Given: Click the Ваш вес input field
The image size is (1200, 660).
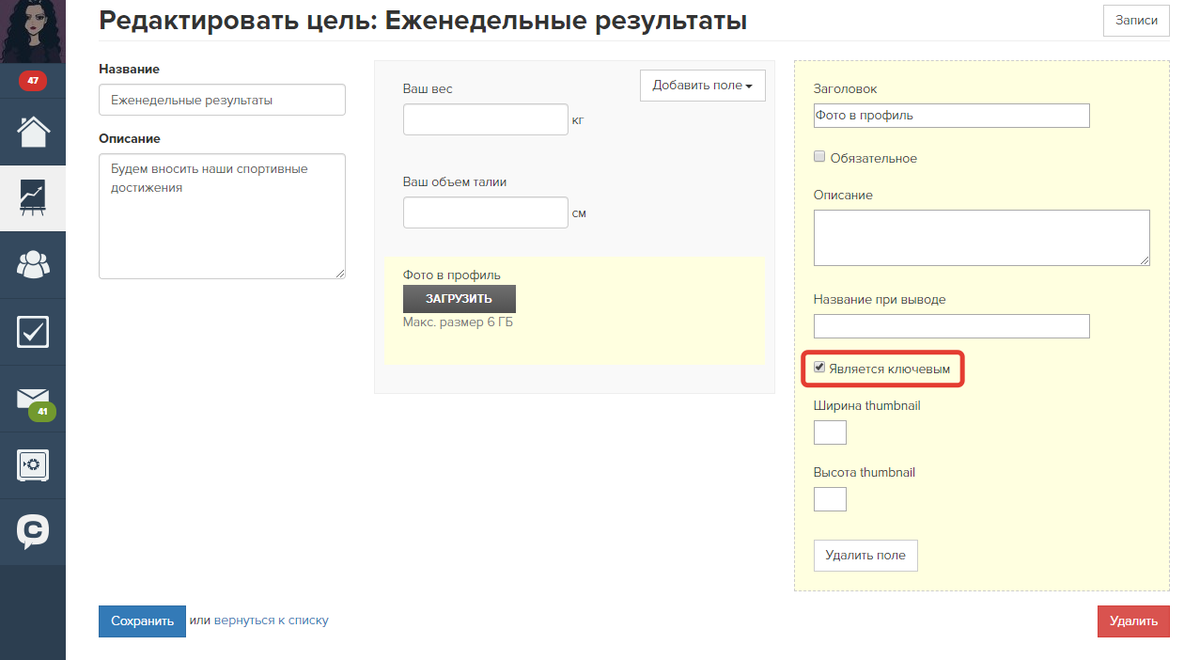Looking at the screenshot, I should [x=485, y=119].
